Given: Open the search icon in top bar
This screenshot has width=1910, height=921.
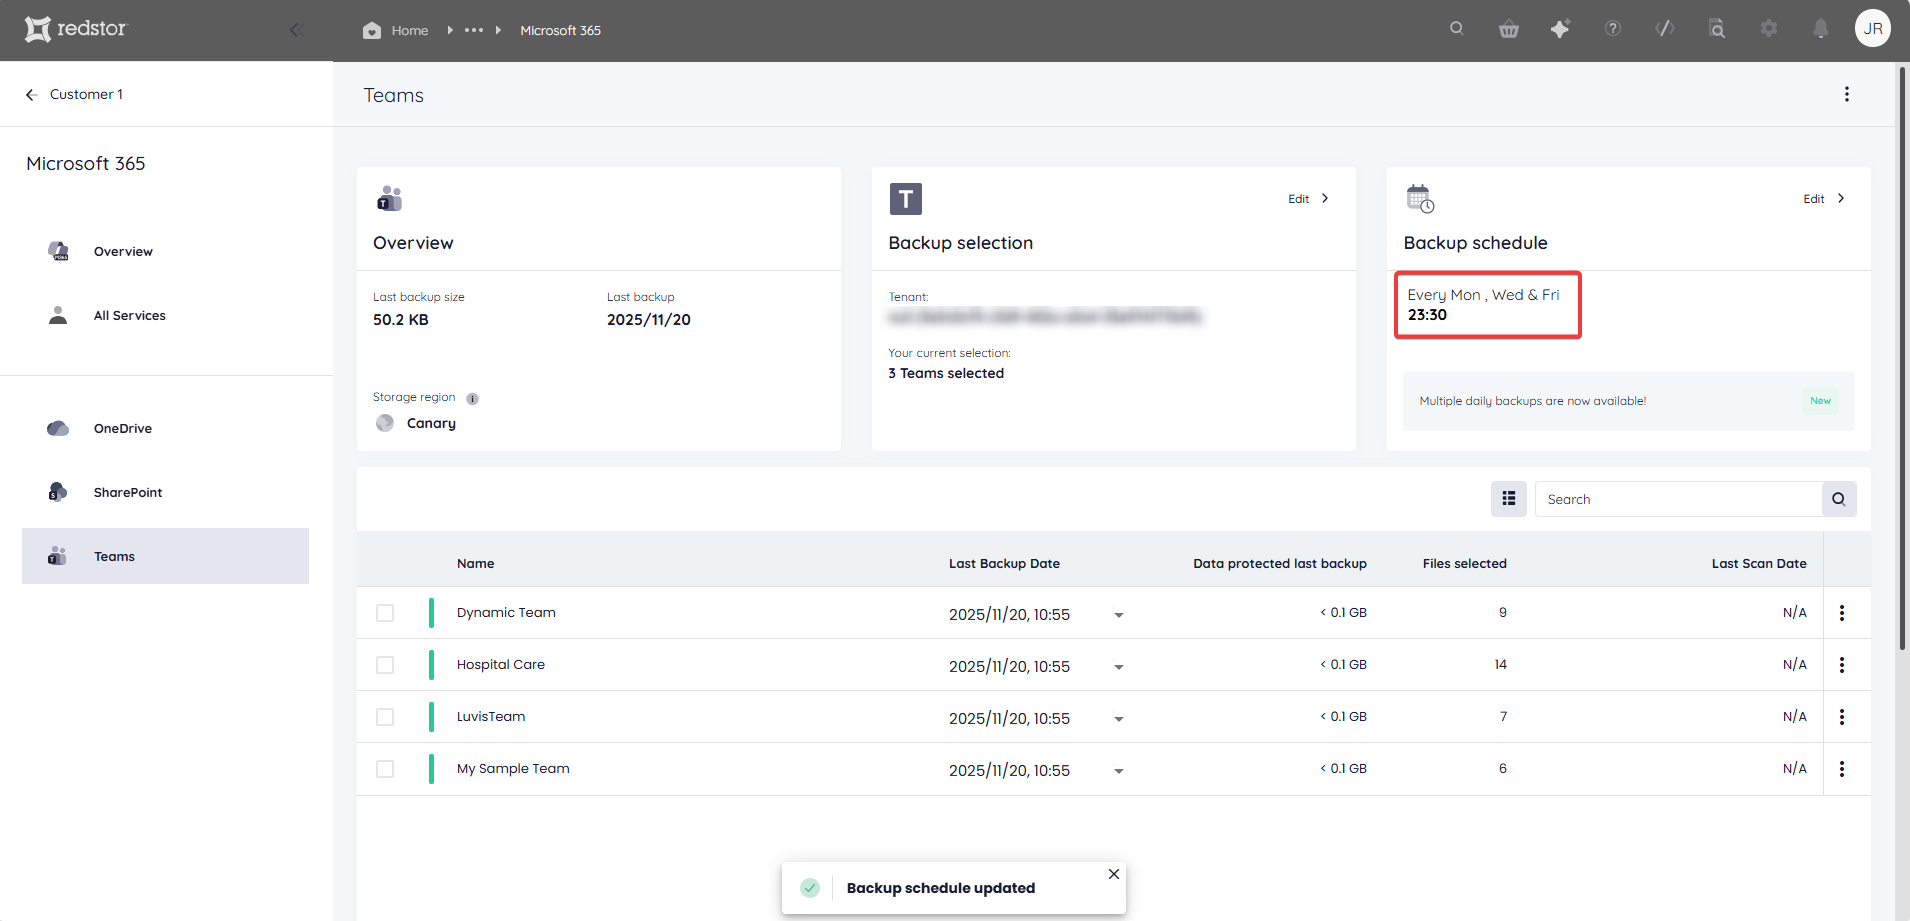Looking at the screenshot, I should 1457,29.
